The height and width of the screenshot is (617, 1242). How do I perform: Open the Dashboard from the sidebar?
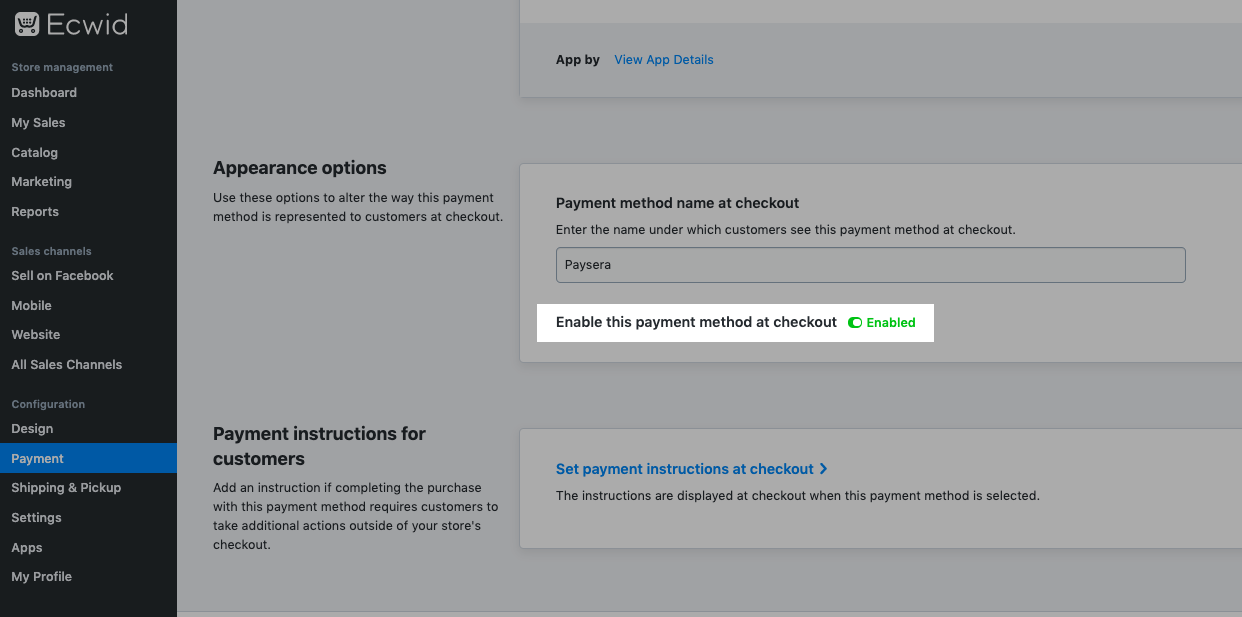[x=43, y=92]
